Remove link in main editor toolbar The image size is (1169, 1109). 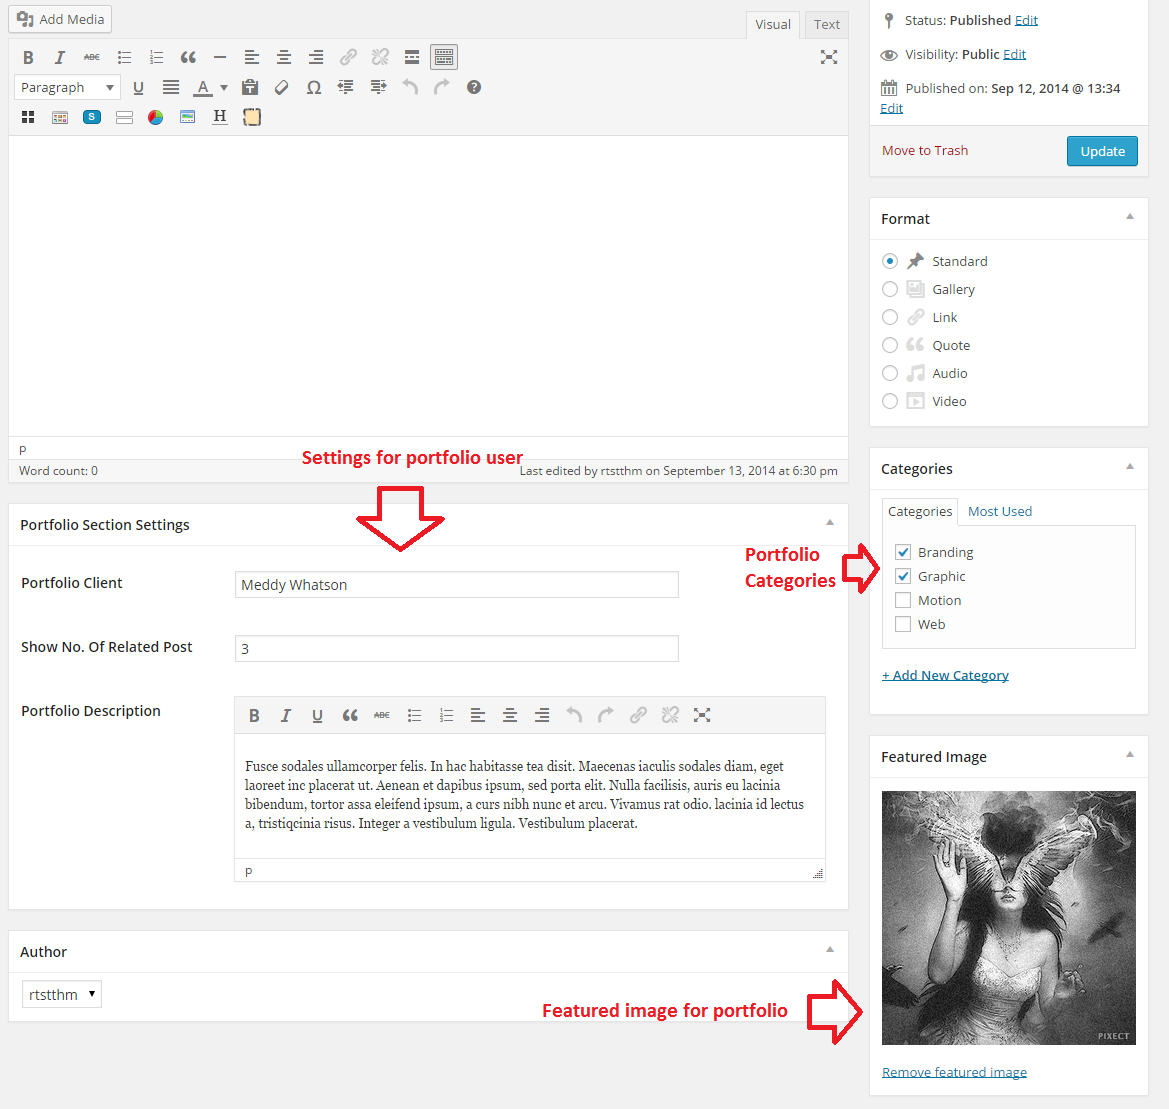380,57
